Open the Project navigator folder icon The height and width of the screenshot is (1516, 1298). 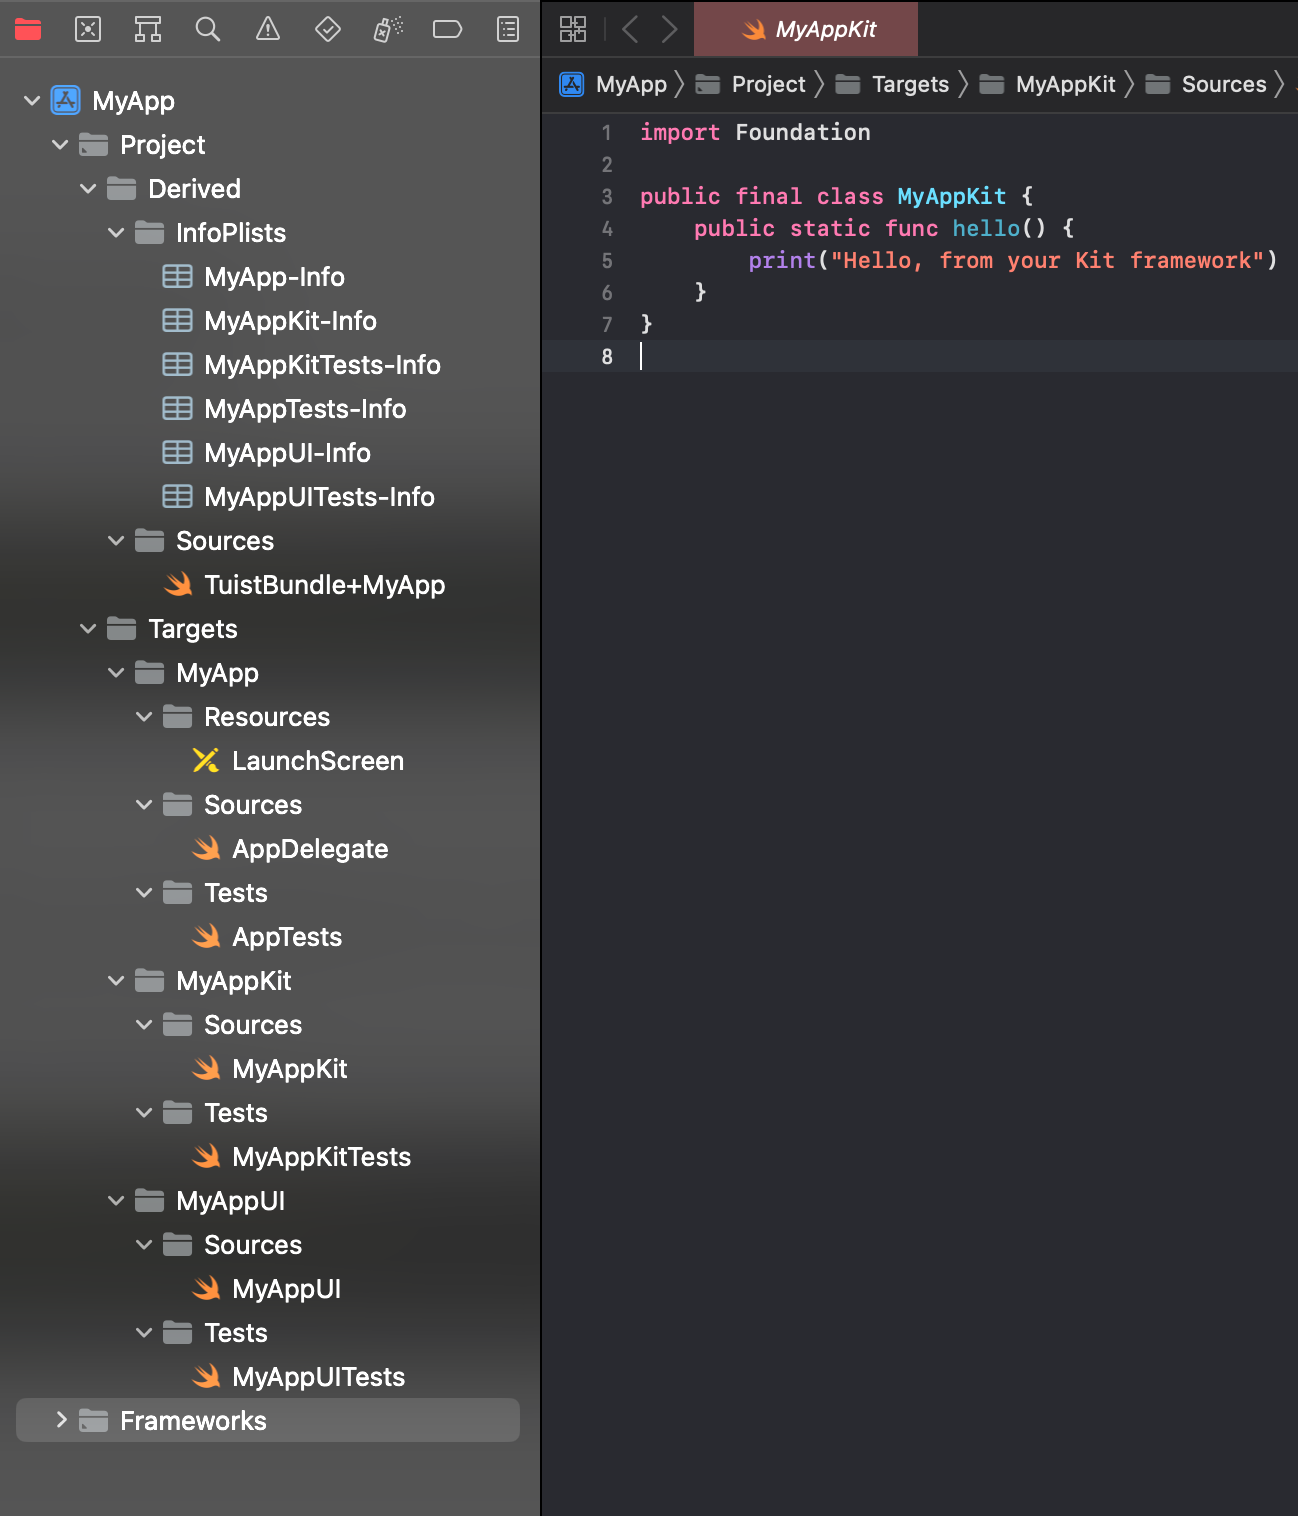click(x=28, y=29)
